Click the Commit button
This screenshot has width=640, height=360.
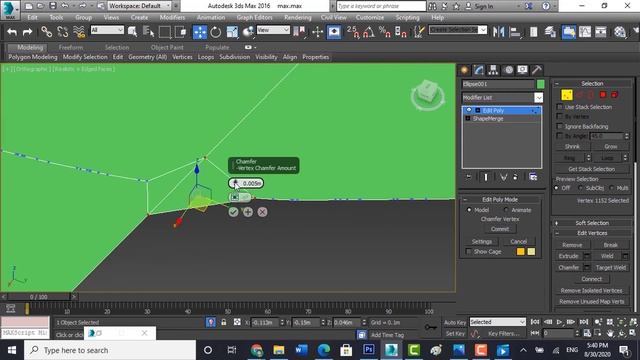(x=500, y=229)
